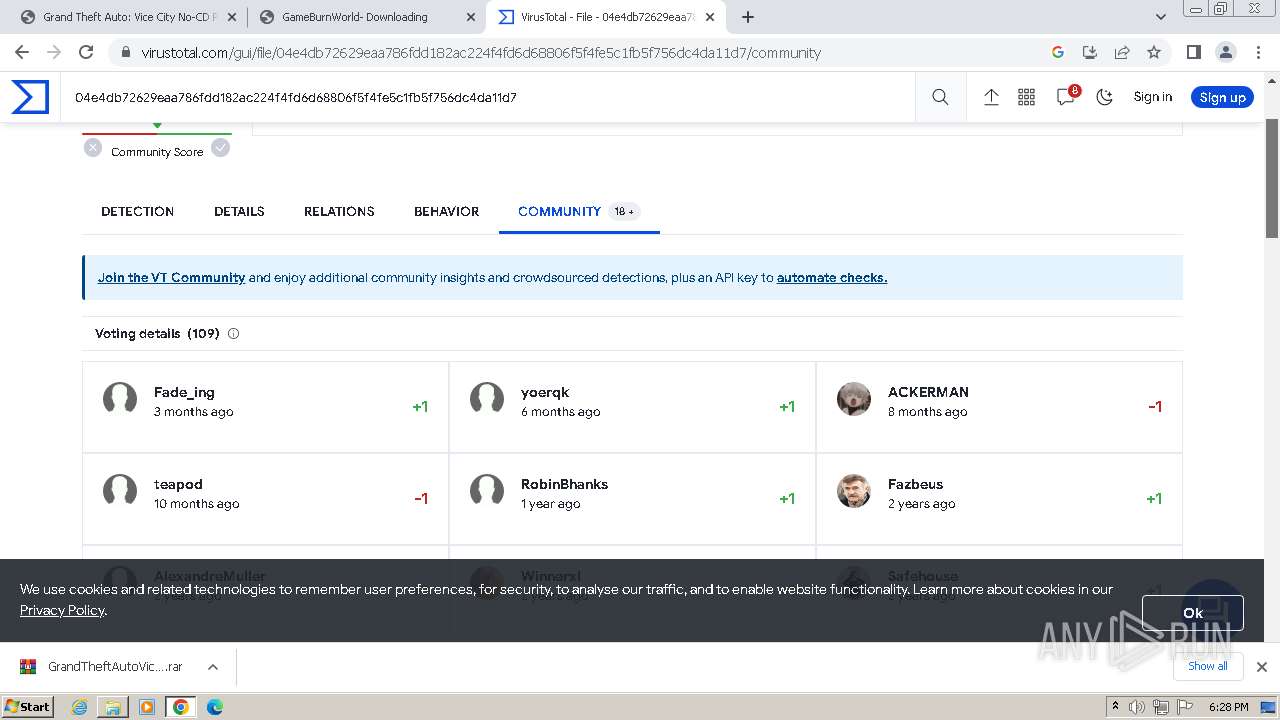
Task: Vote harmless with the checkmark community score icon
Action: coord(221,148)
